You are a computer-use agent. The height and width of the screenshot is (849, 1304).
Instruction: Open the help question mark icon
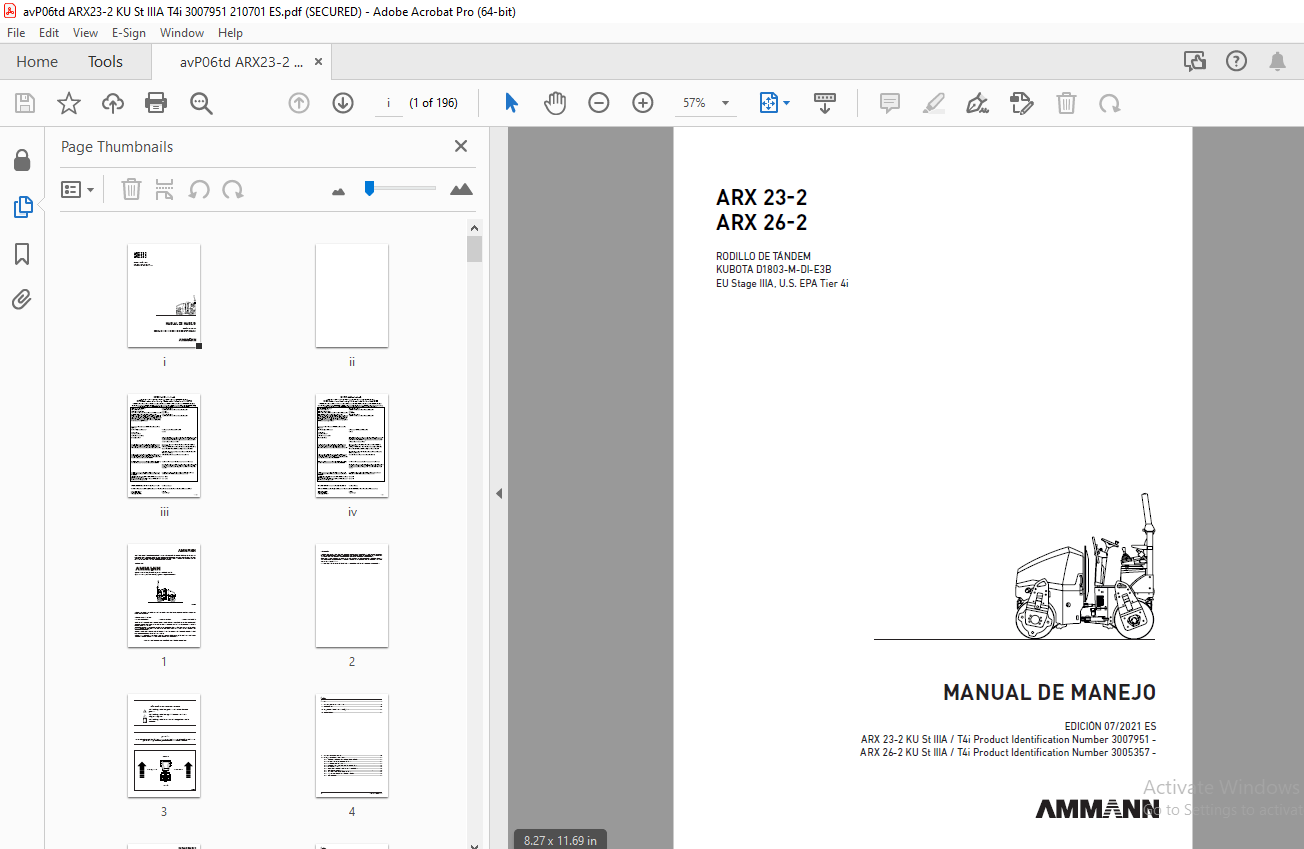tap(1236, 62)
